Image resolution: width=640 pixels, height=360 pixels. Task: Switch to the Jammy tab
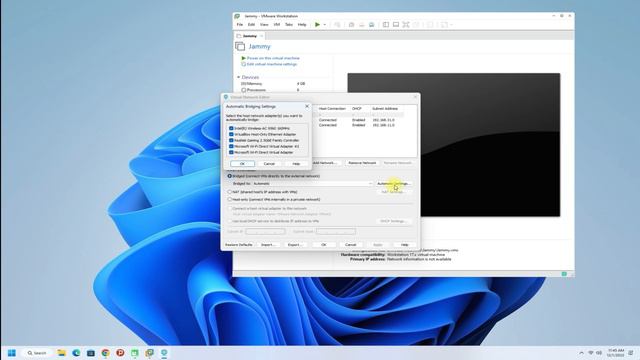click(x=249, y=36)
